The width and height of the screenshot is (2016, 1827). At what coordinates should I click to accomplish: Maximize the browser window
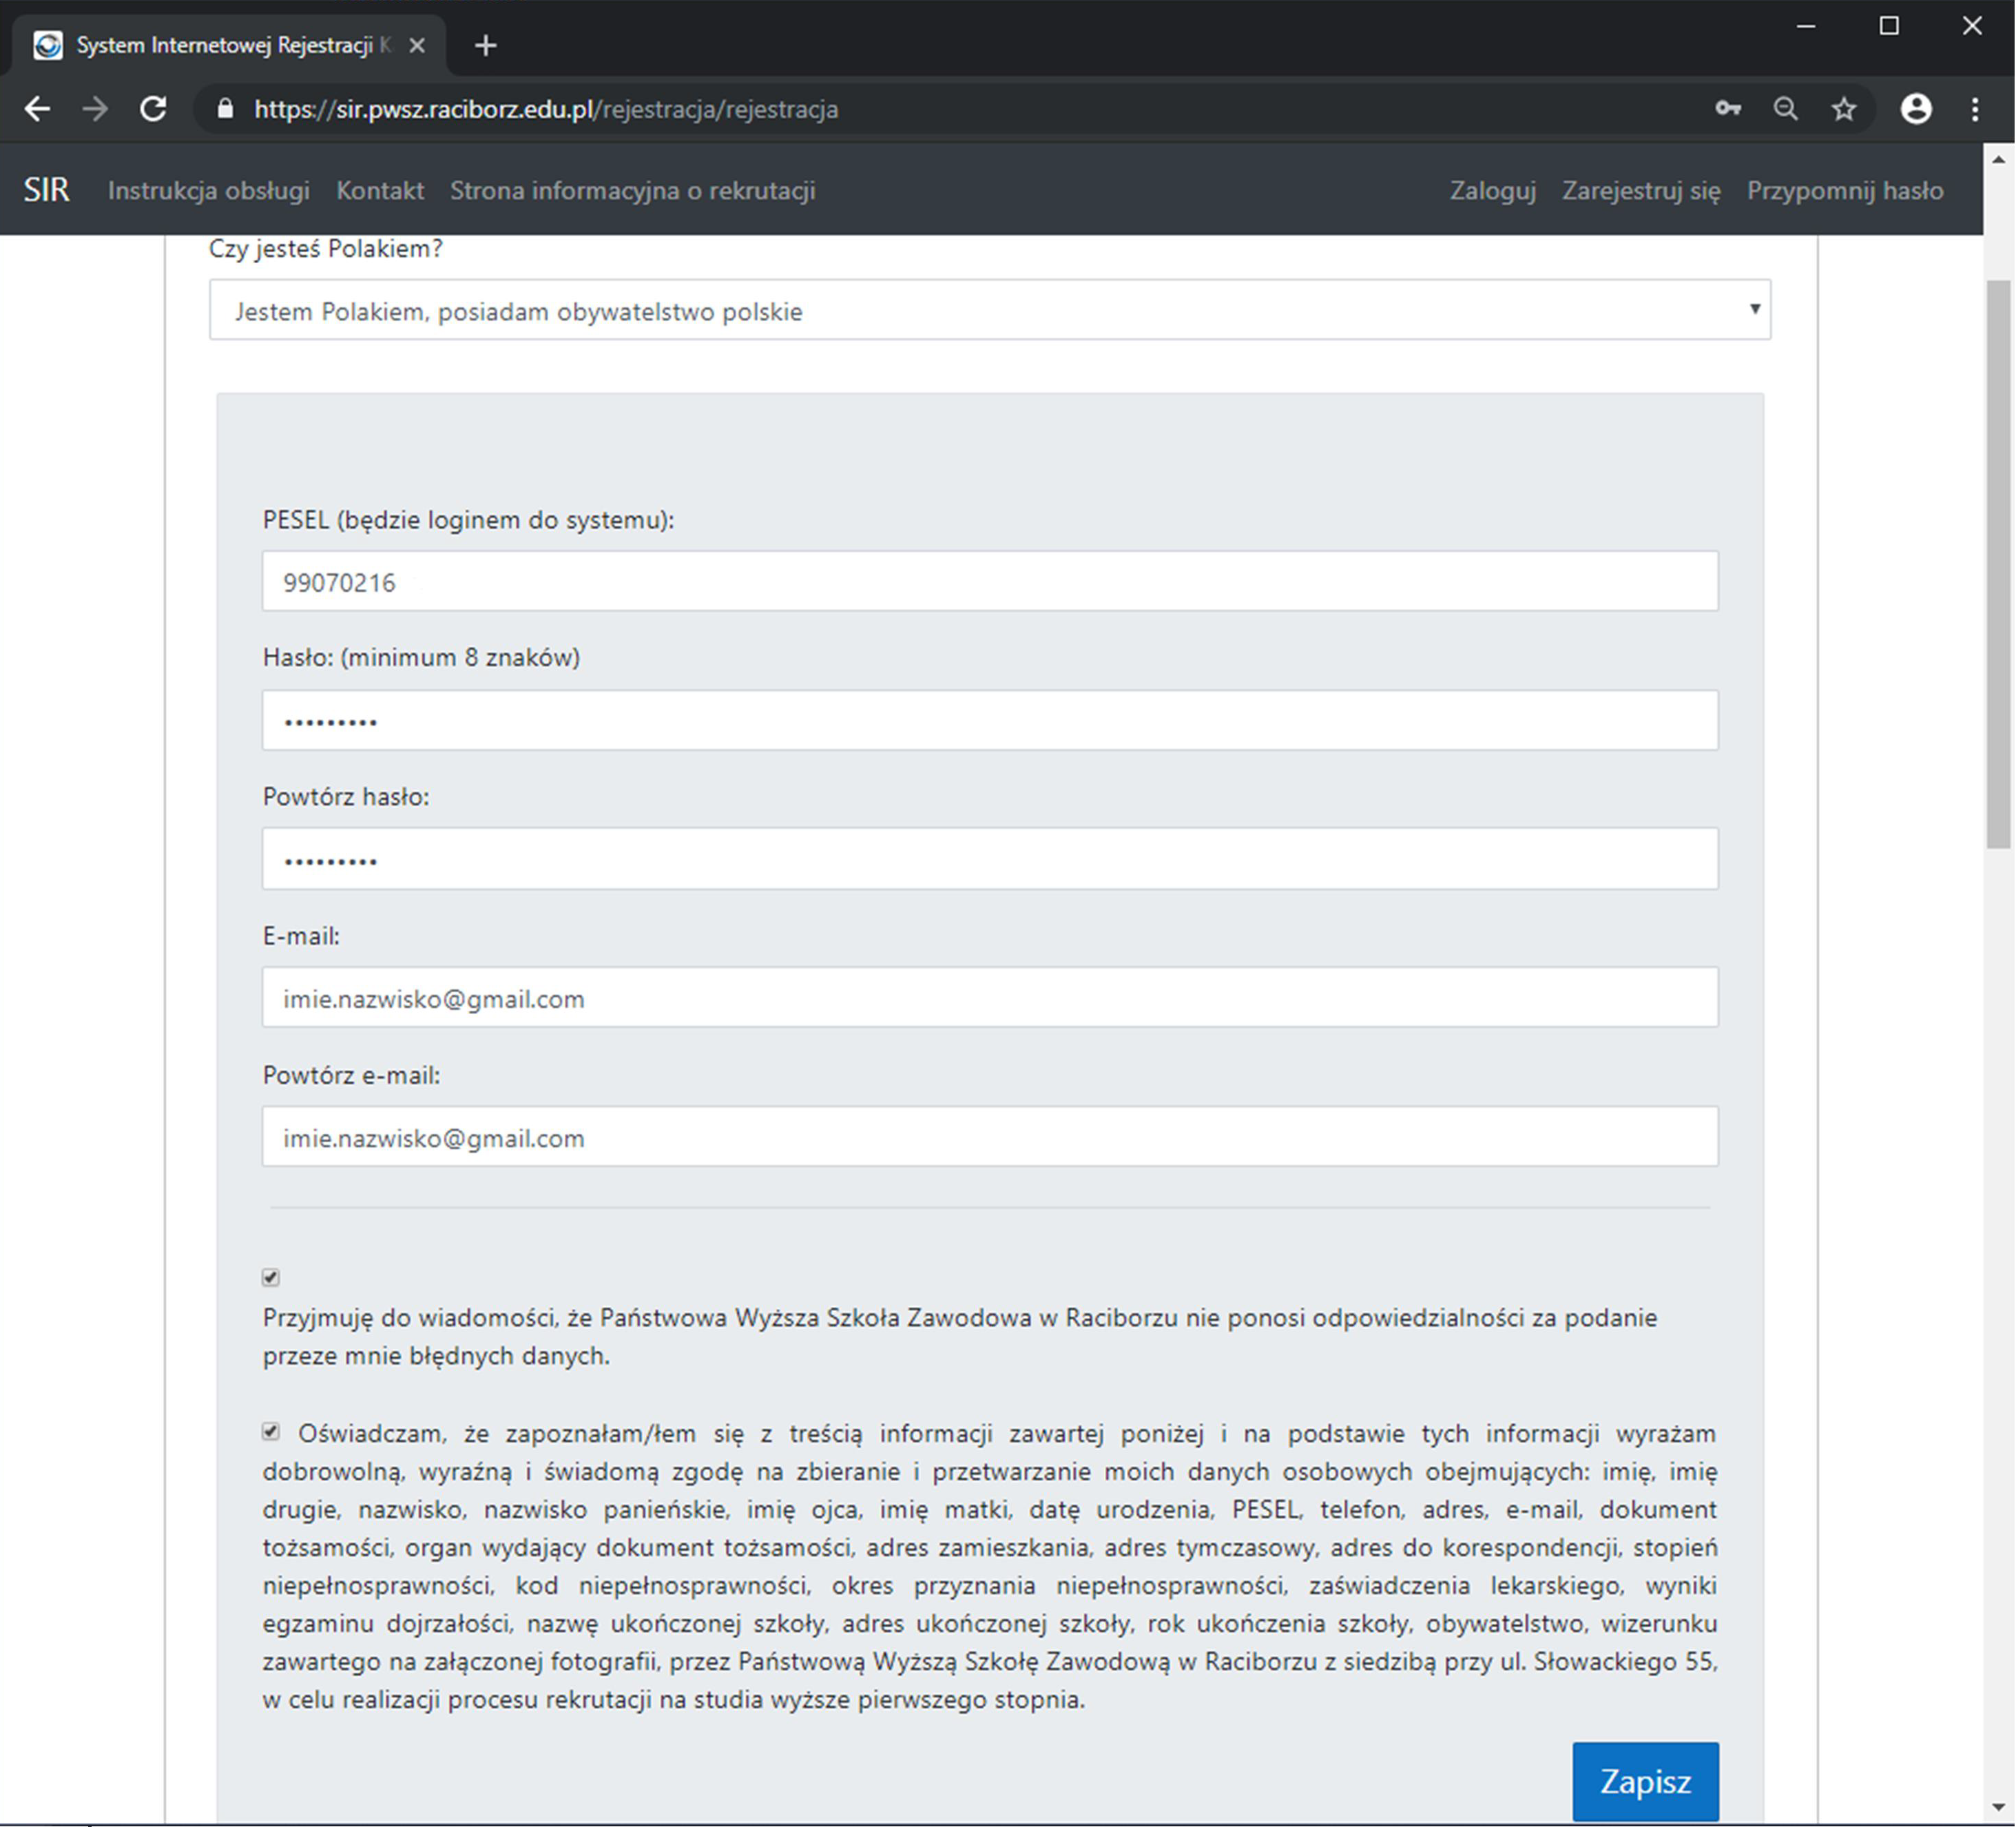[x=1889, y=27]
